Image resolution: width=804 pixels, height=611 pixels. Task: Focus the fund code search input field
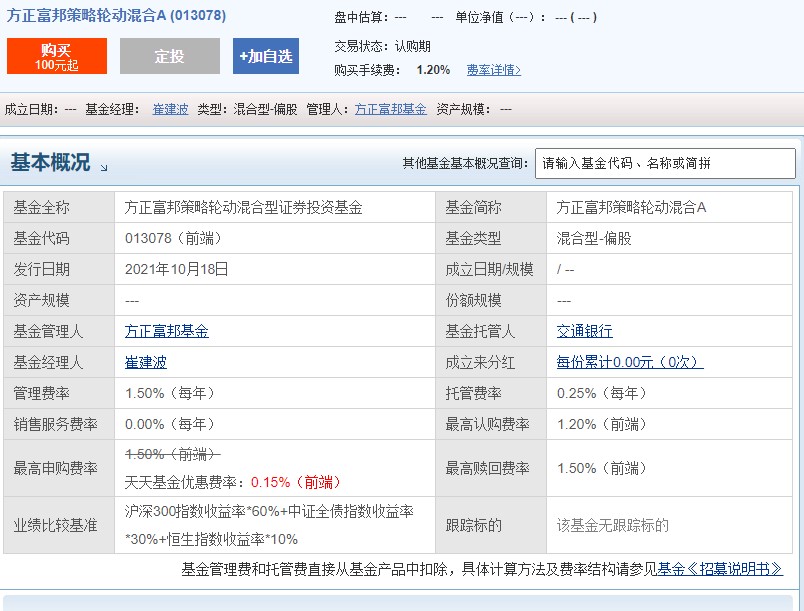(665, 164)
